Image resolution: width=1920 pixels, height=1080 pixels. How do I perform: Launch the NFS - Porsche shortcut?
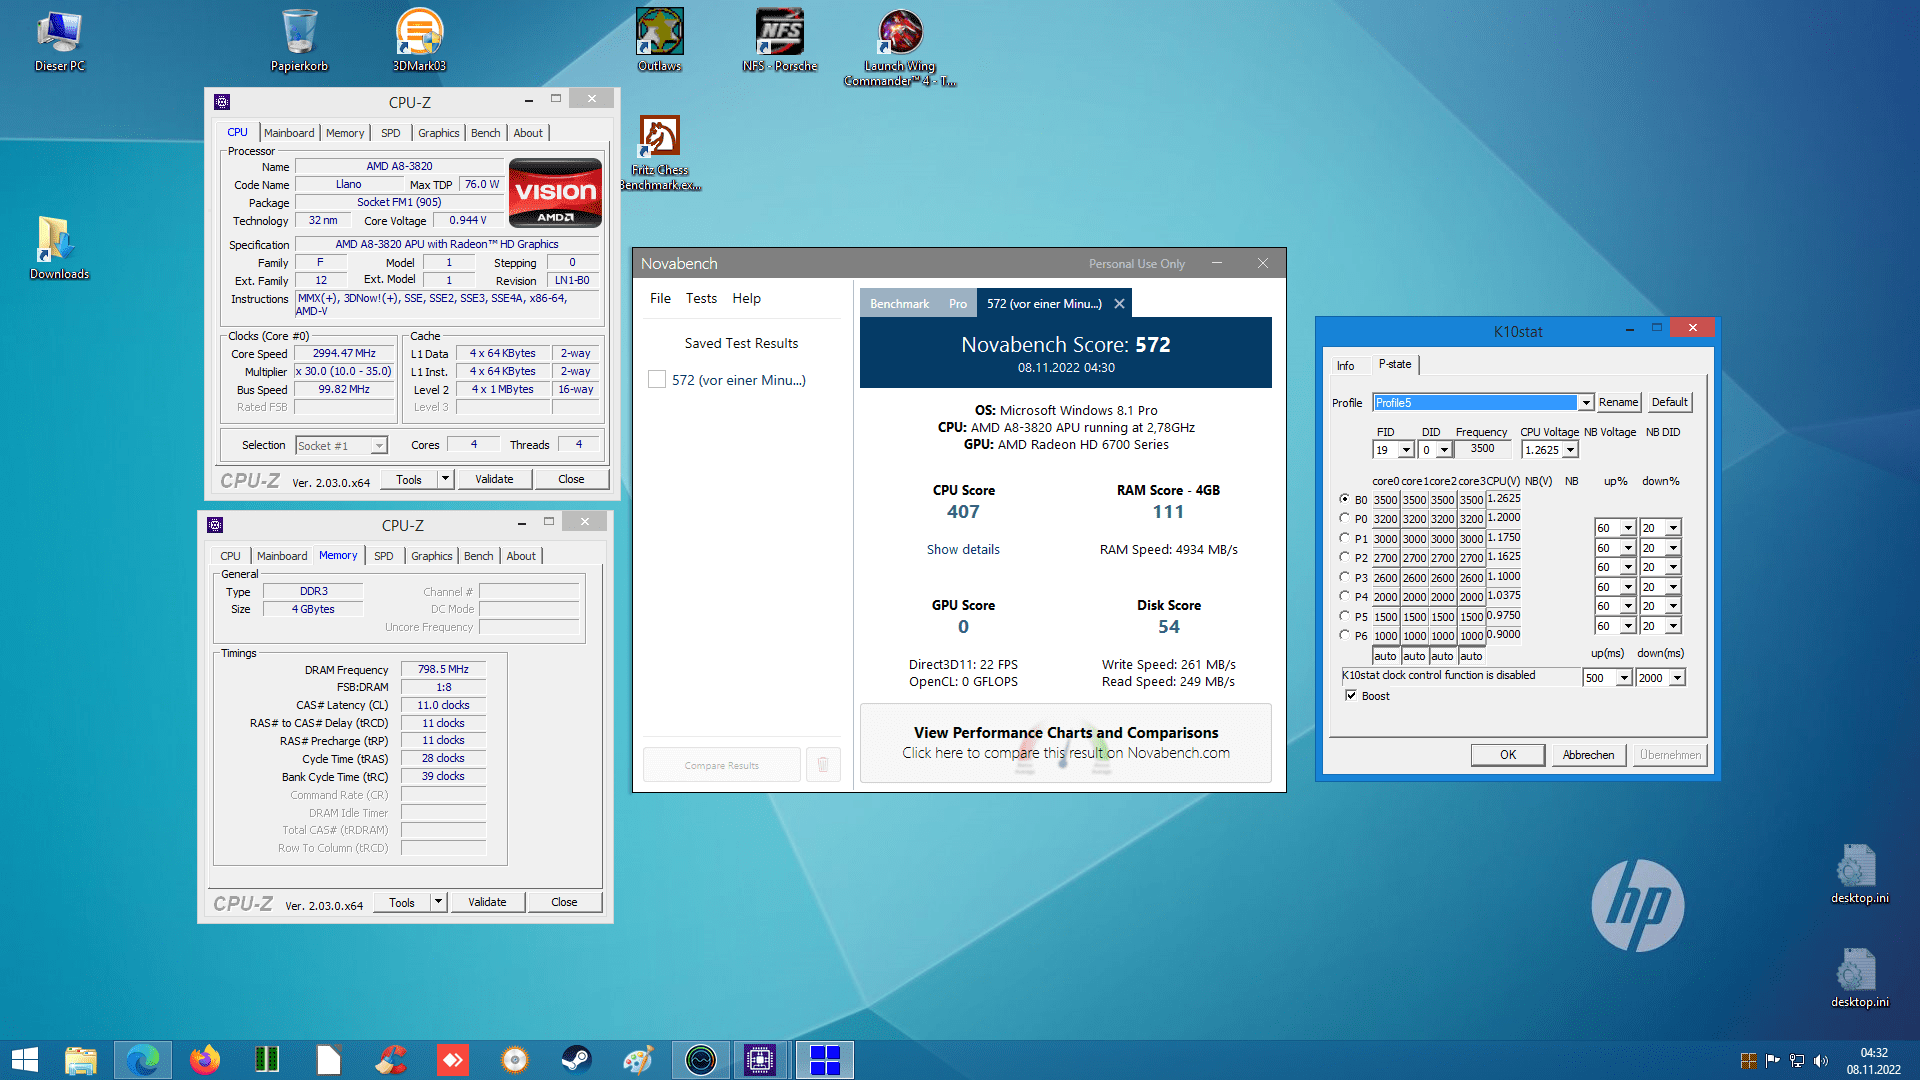780,42
